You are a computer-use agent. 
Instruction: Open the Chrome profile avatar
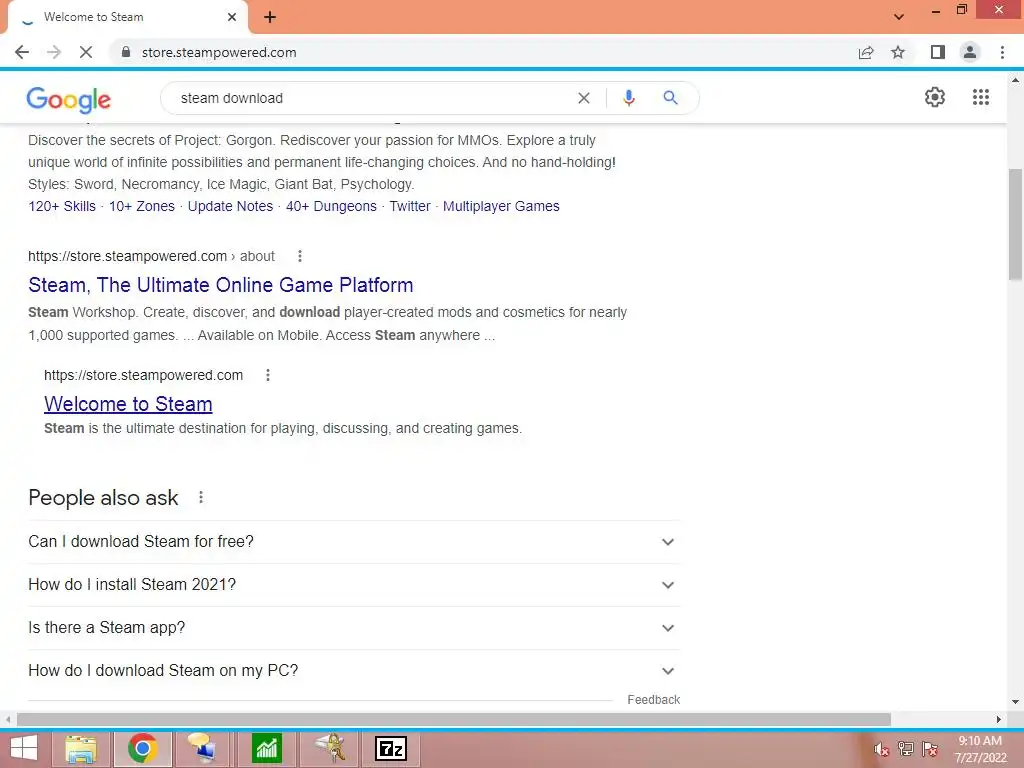(970, 52)
